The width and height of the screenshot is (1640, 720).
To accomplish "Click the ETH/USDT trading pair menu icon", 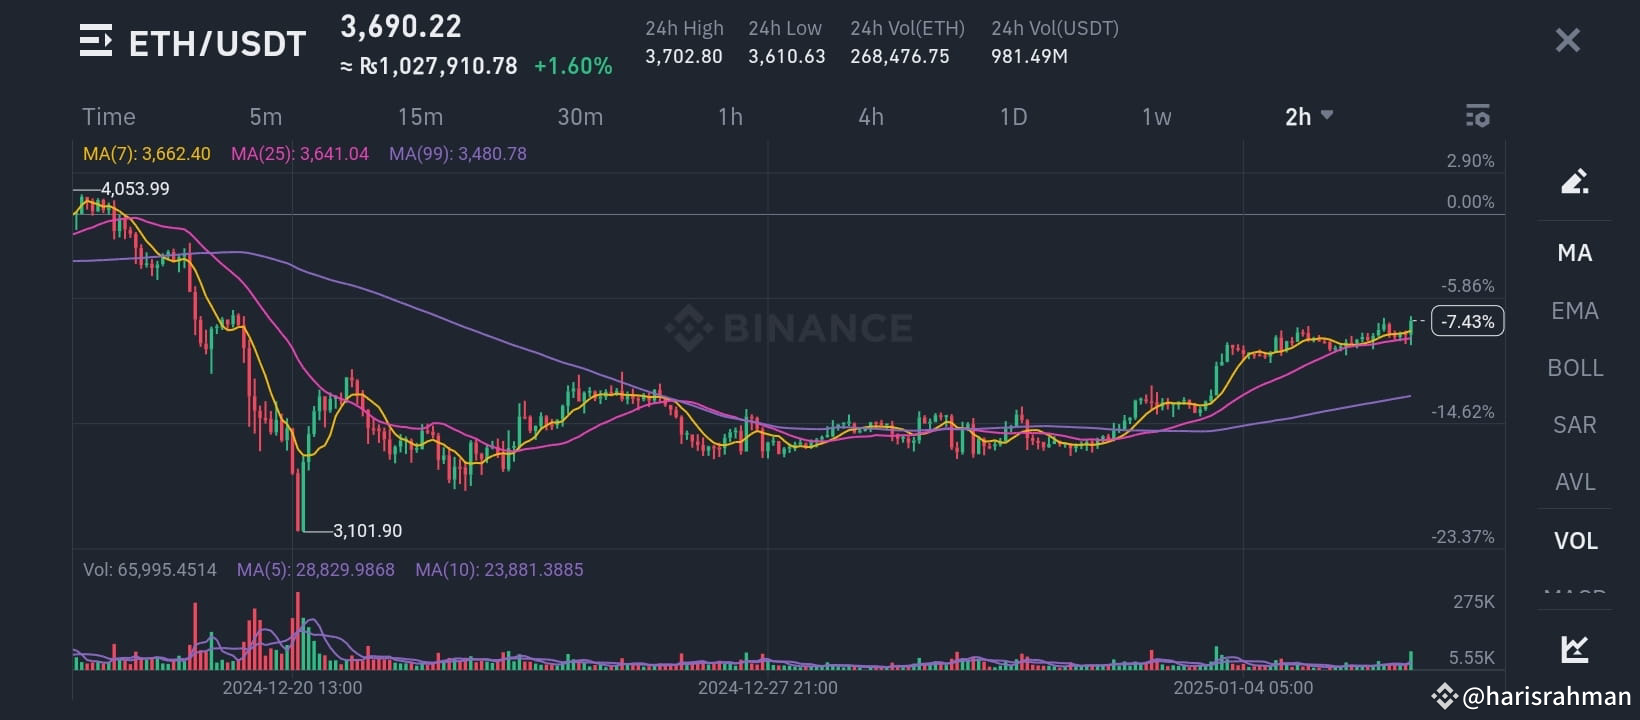I will (x=95, y=41).
